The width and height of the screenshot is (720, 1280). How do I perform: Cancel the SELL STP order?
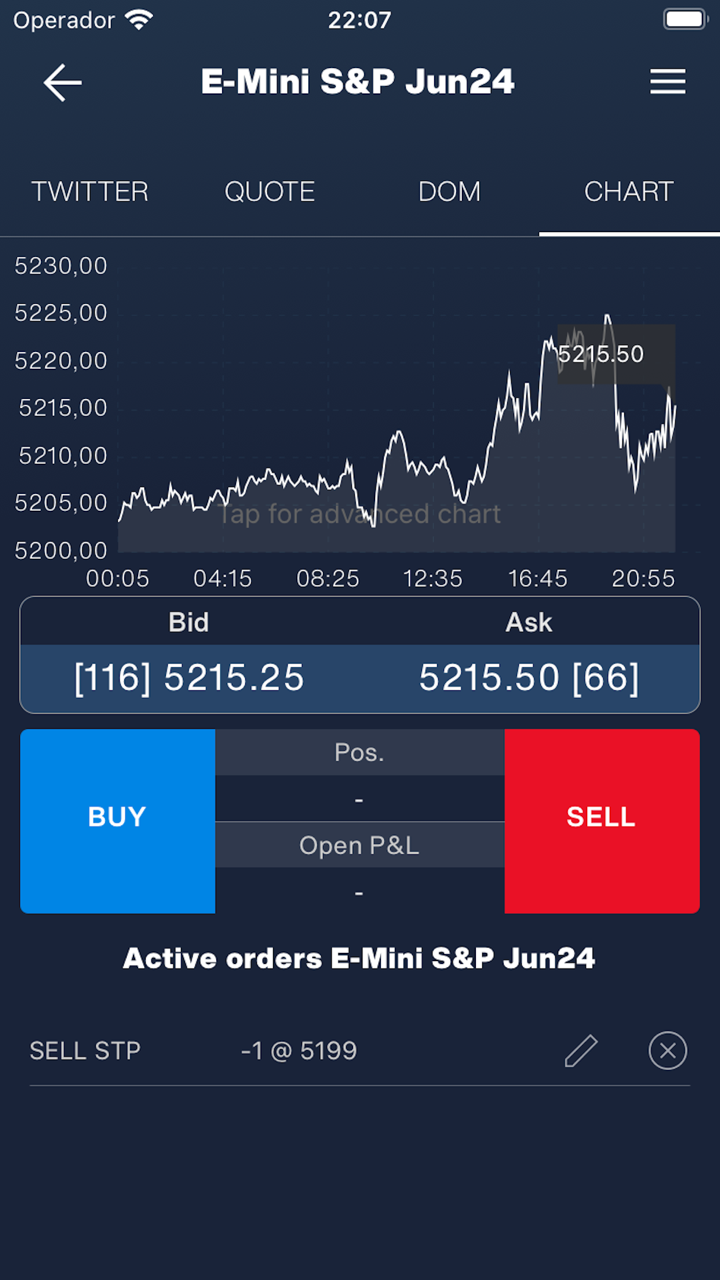[668, 1051]
